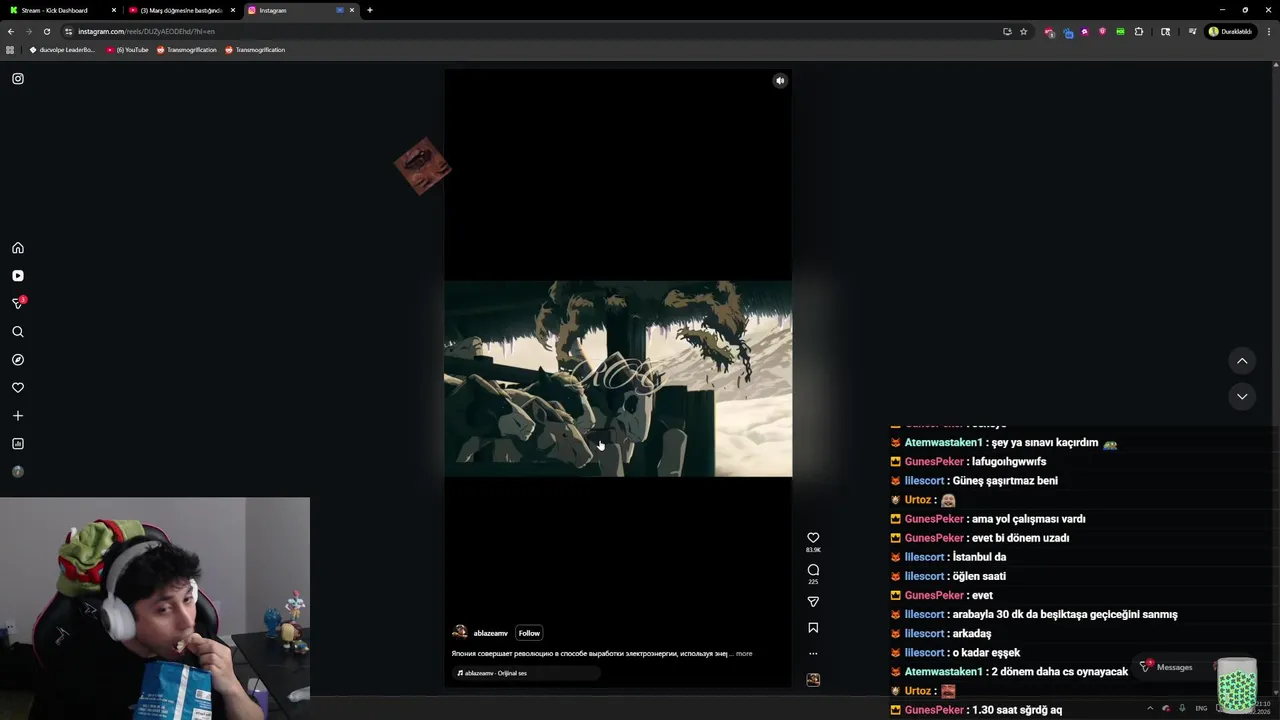The height and width of the screenshot is (720, 1280).
Task: Save the reel with bookmark icon
Action: point(813,628)
